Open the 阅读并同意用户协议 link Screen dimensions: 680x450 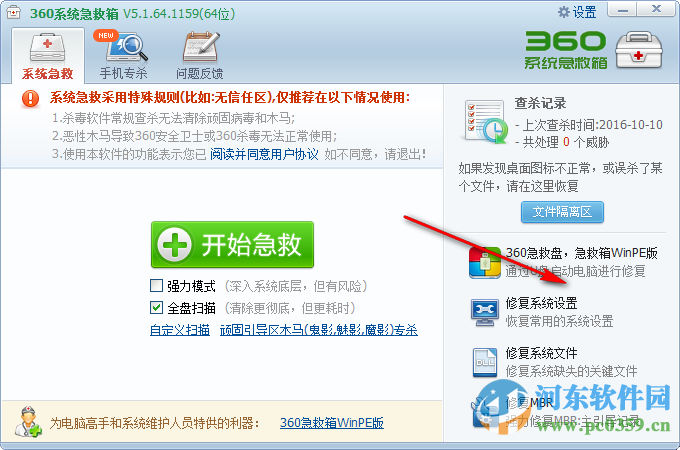pyautogui.click(x=264, y=154)
